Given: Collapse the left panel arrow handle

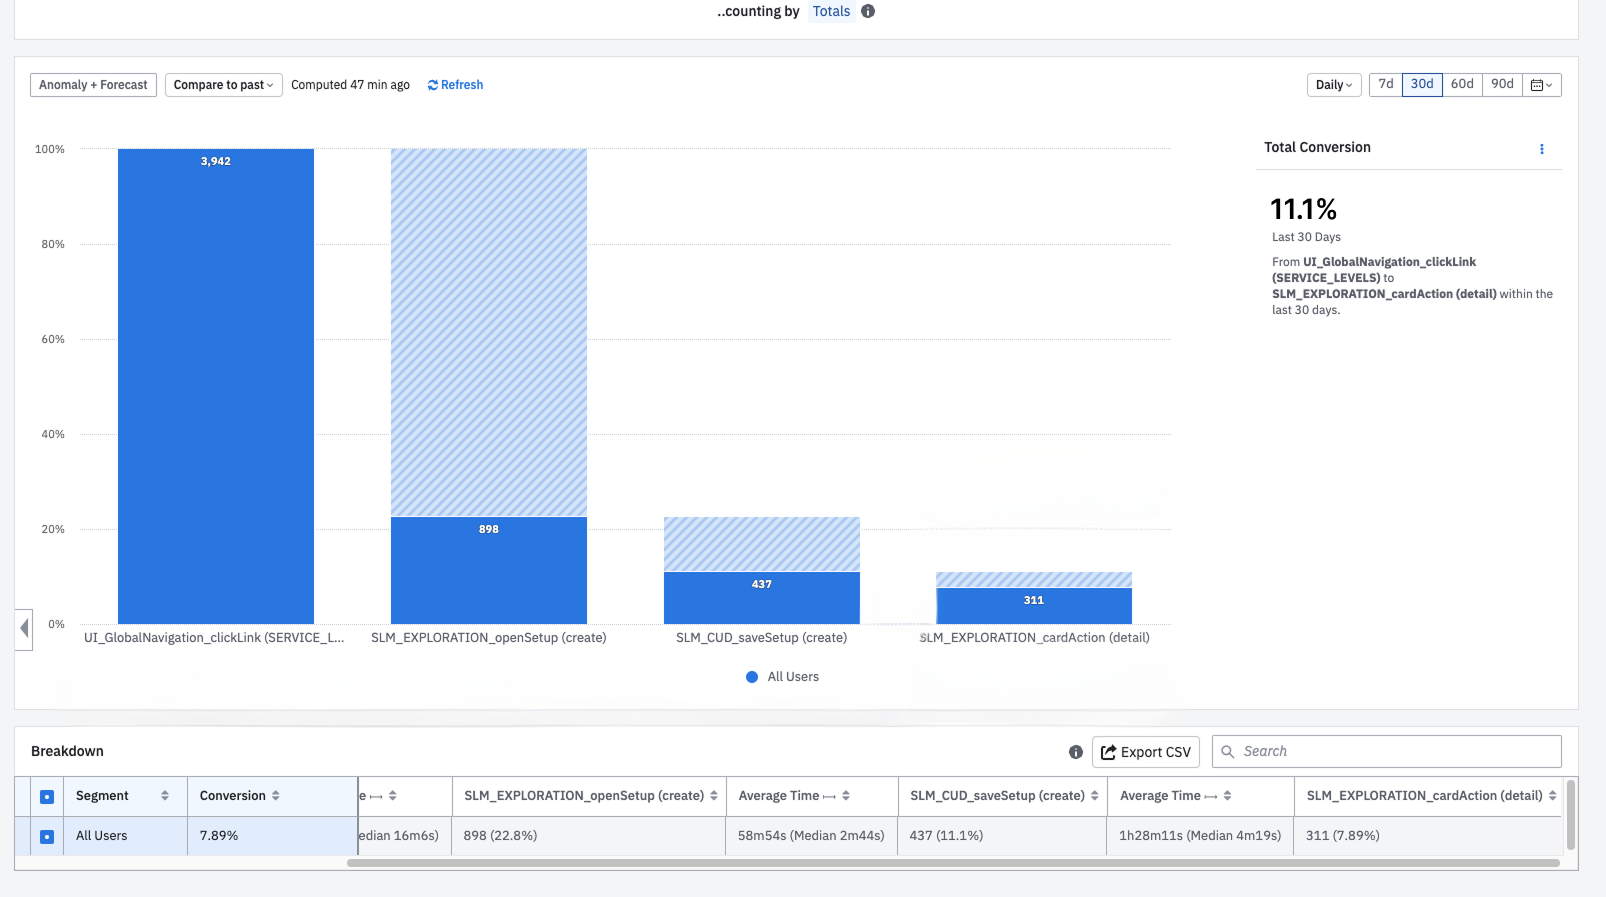Looking at the screenshot, I should click(x=24, y=629).
